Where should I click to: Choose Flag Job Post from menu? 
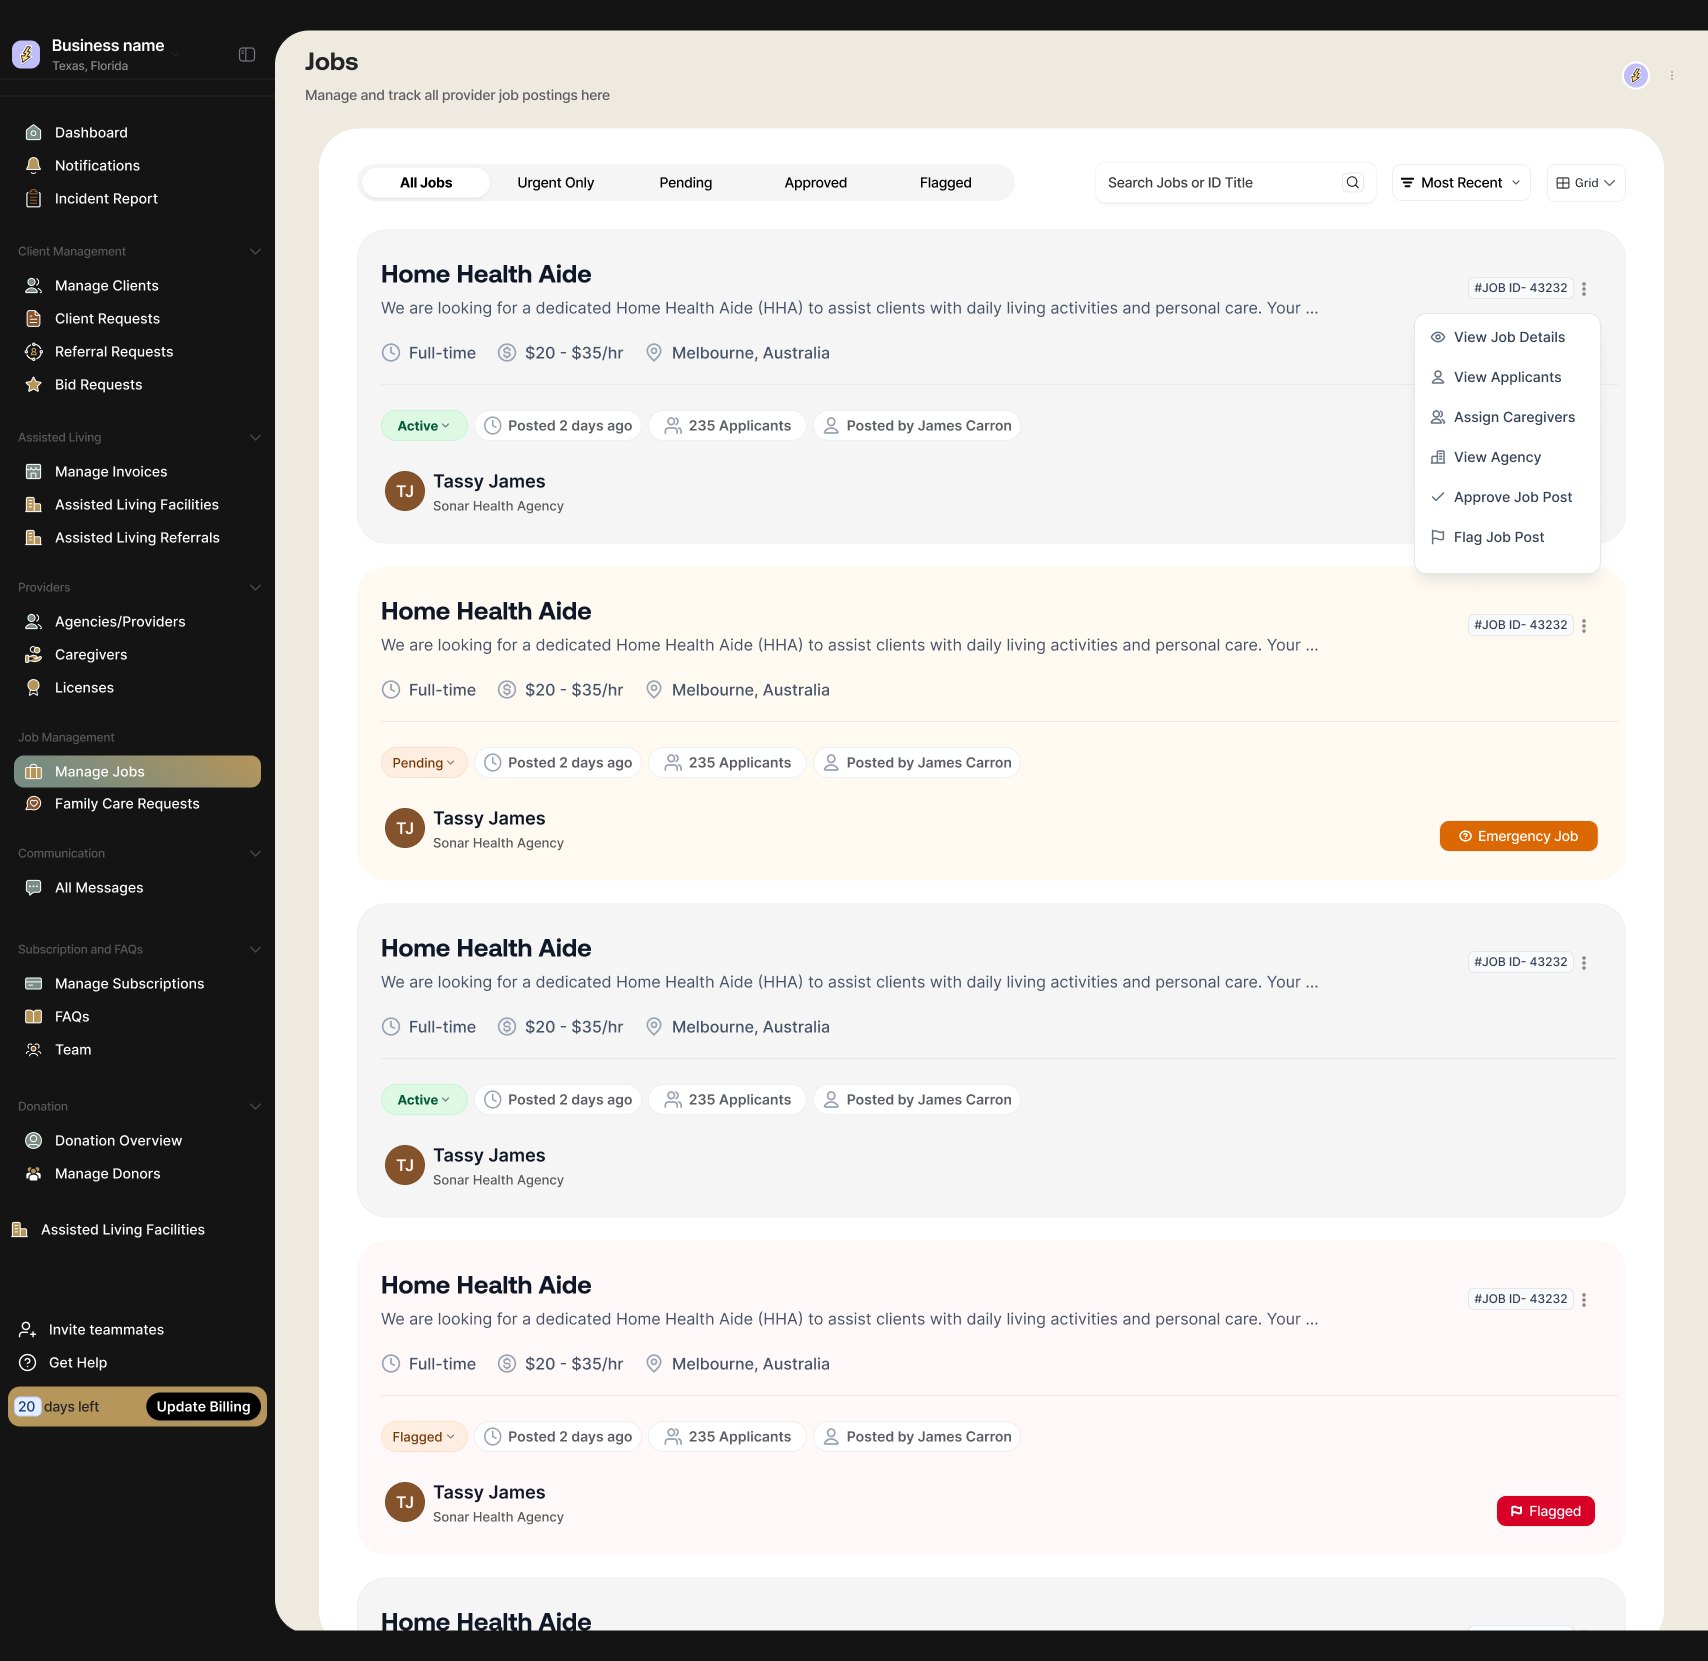point(1507,538)
